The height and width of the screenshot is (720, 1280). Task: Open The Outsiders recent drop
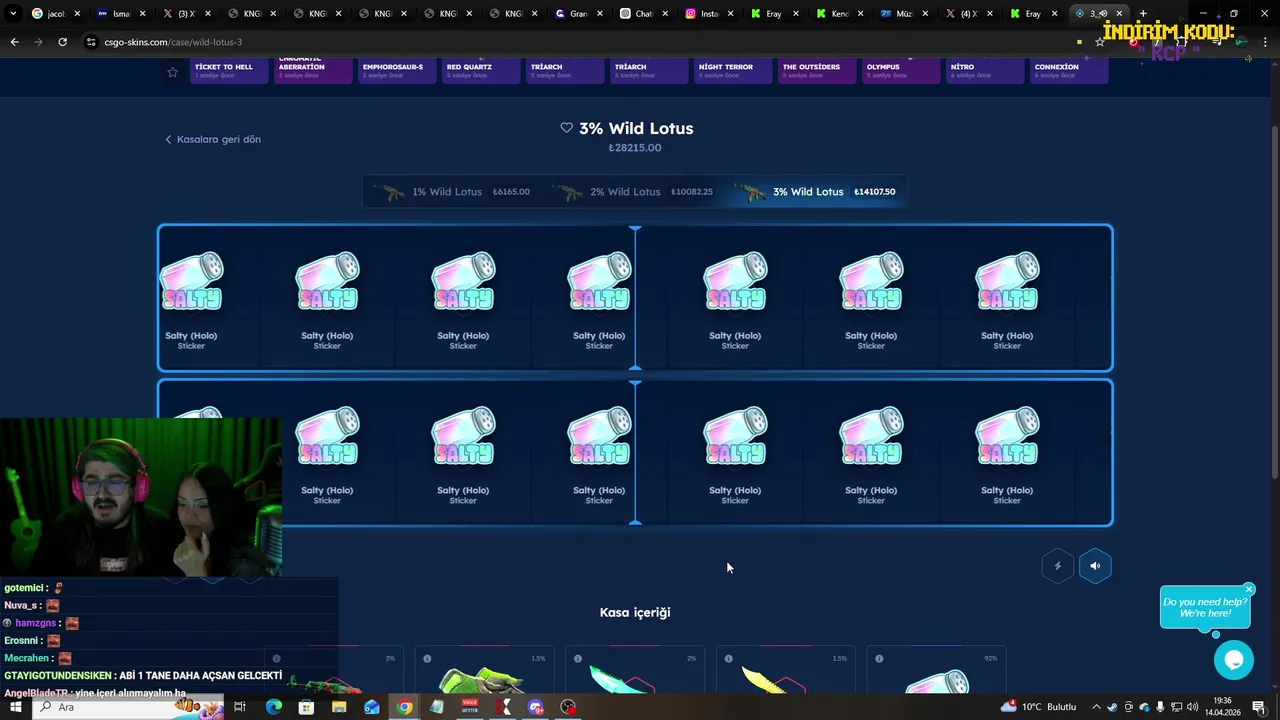(817, 70)
